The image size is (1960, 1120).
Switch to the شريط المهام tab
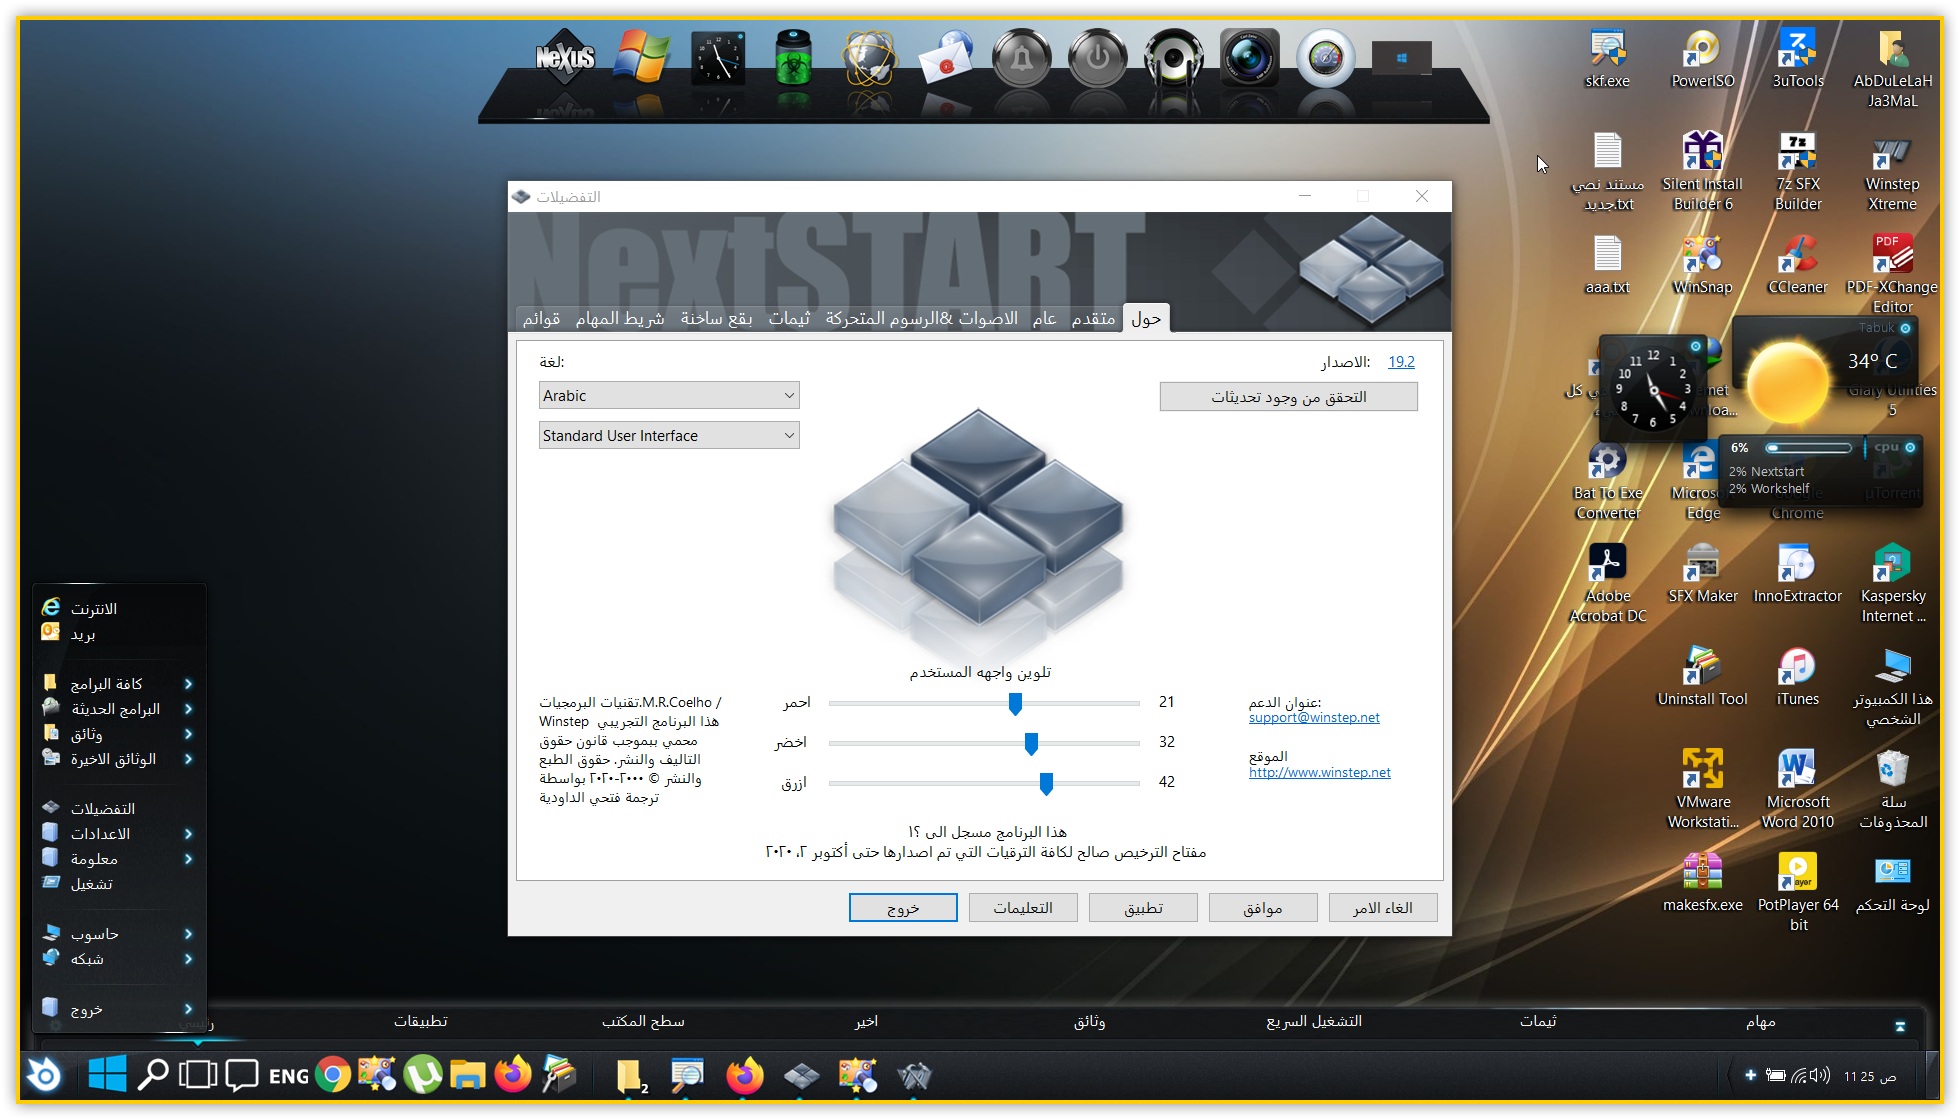(620, 318)
